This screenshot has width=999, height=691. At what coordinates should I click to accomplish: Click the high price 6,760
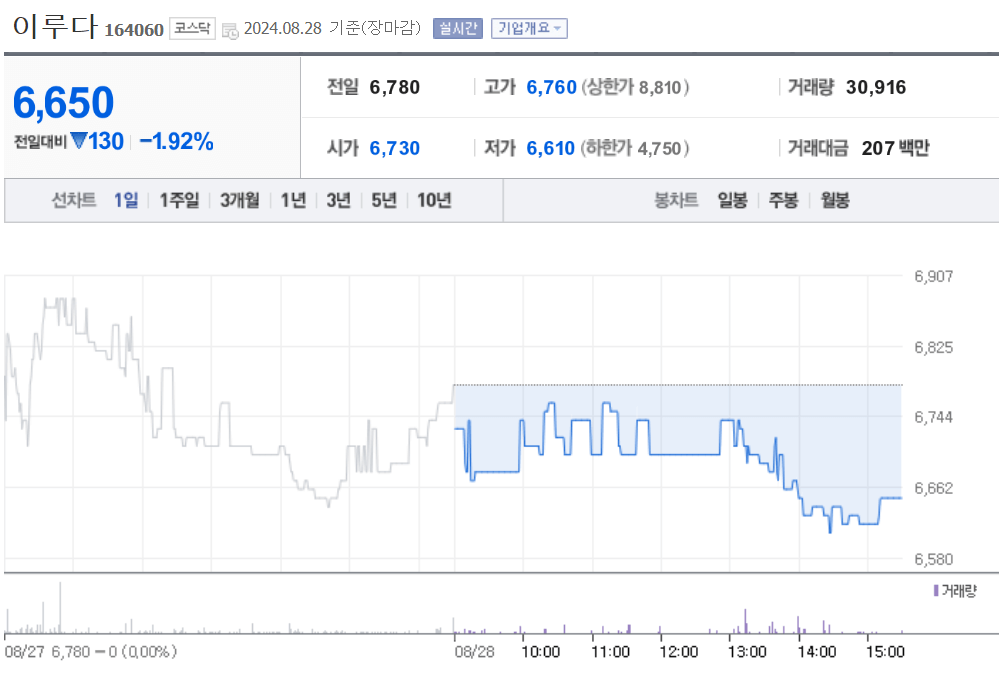(x=551, y=87)
